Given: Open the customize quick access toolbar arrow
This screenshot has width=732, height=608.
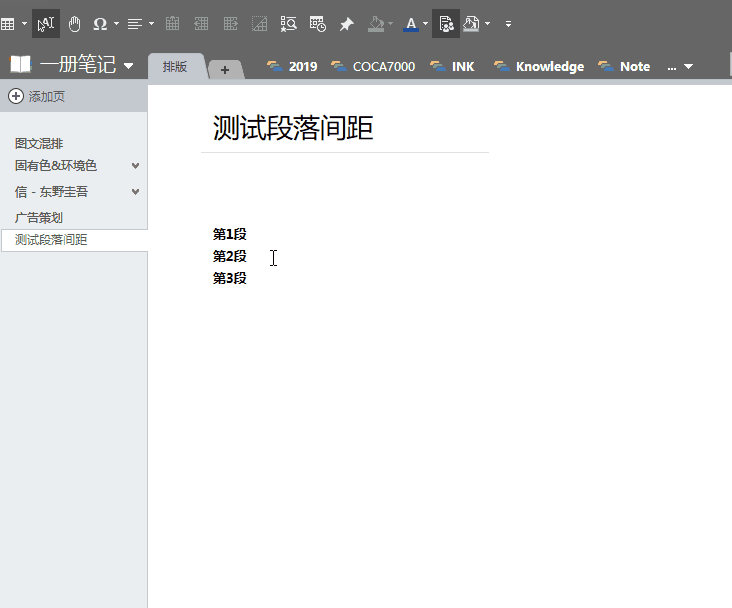Looking at the screenshot, I should 508,23.
